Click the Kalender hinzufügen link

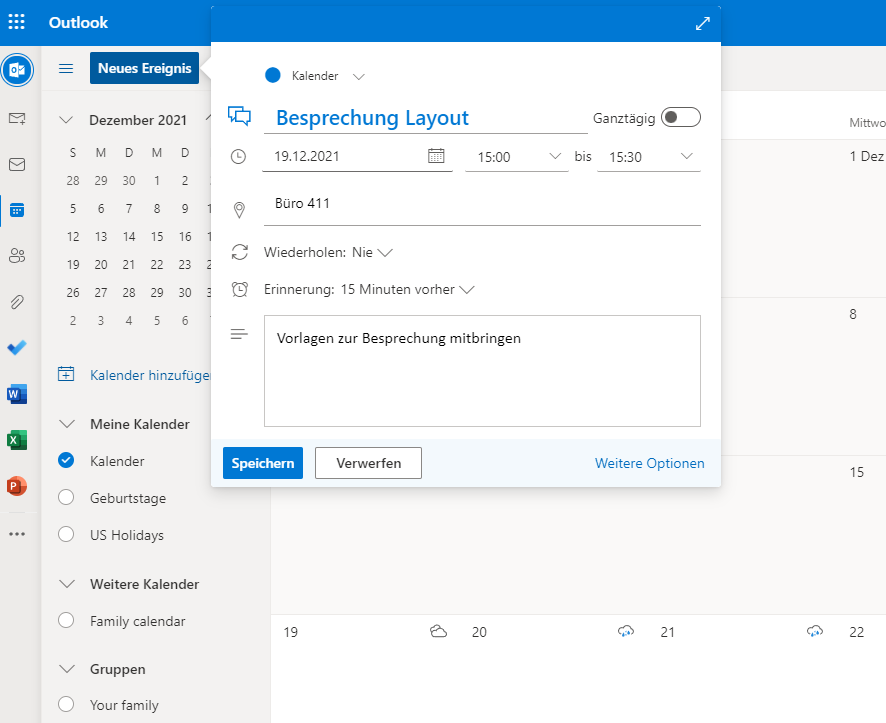pos(150,375)
